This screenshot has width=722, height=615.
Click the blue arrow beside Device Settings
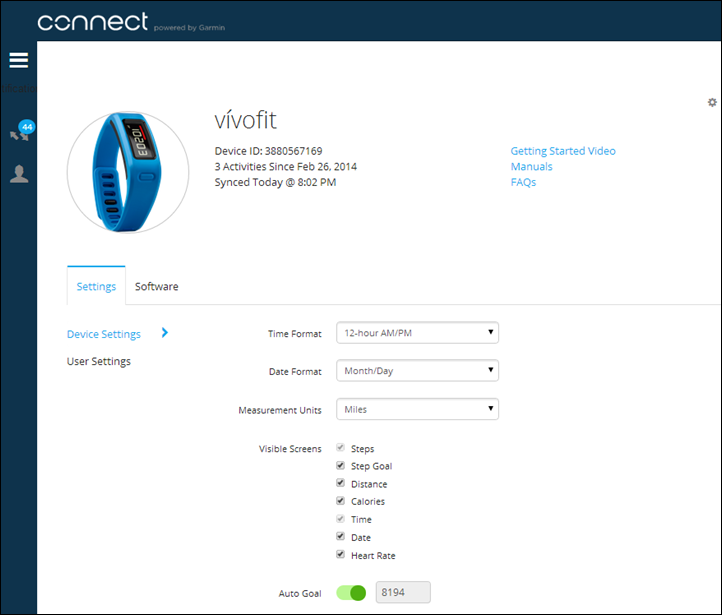pyautogui.click(x=164, y=333)
